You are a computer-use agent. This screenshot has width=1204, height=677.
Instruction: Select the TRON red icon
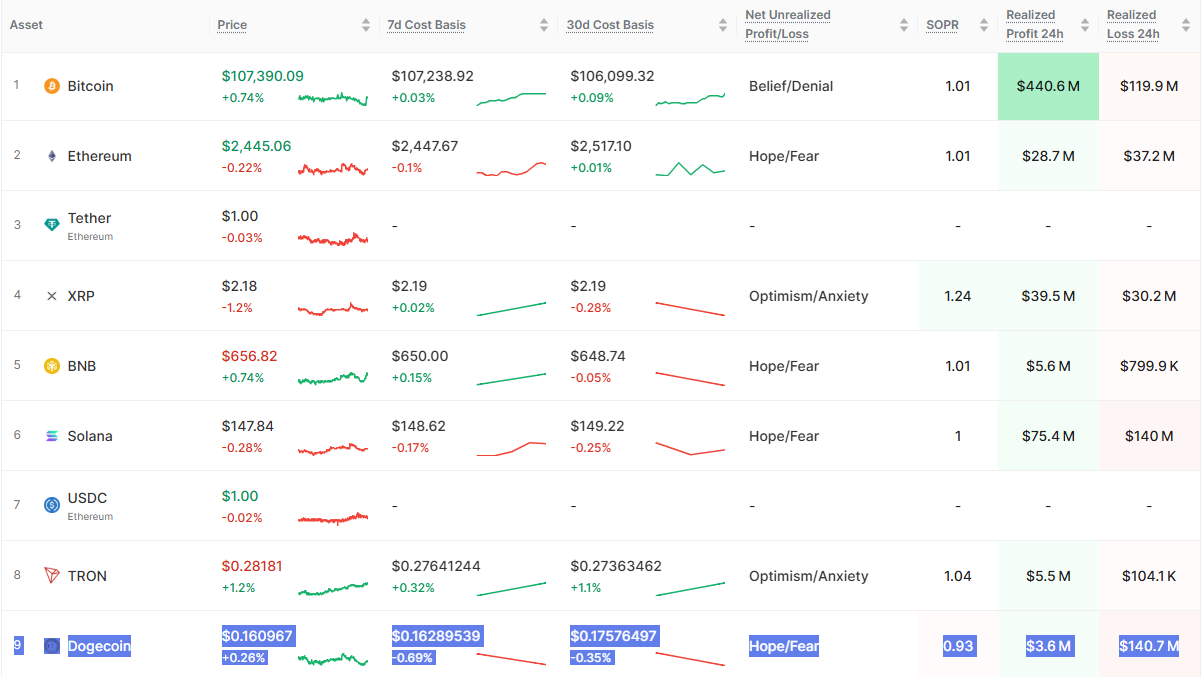[51, 576]
